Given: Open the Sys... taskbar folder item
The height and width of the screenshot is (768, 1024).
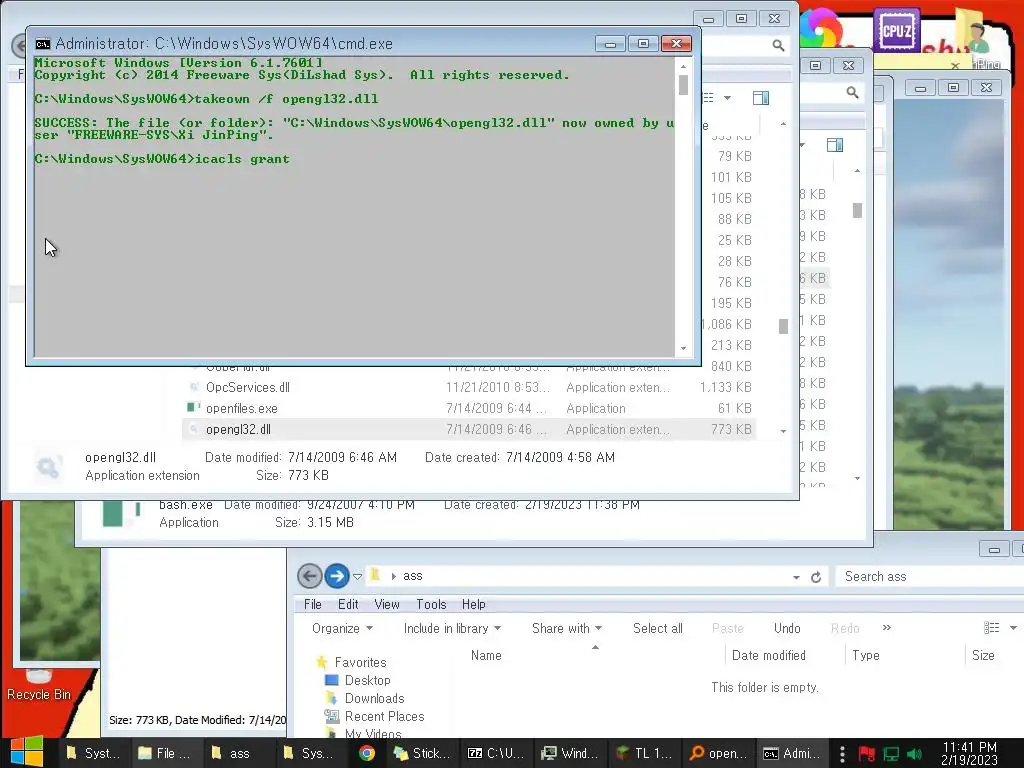Looking at the screenshot, I should (311, 753).
